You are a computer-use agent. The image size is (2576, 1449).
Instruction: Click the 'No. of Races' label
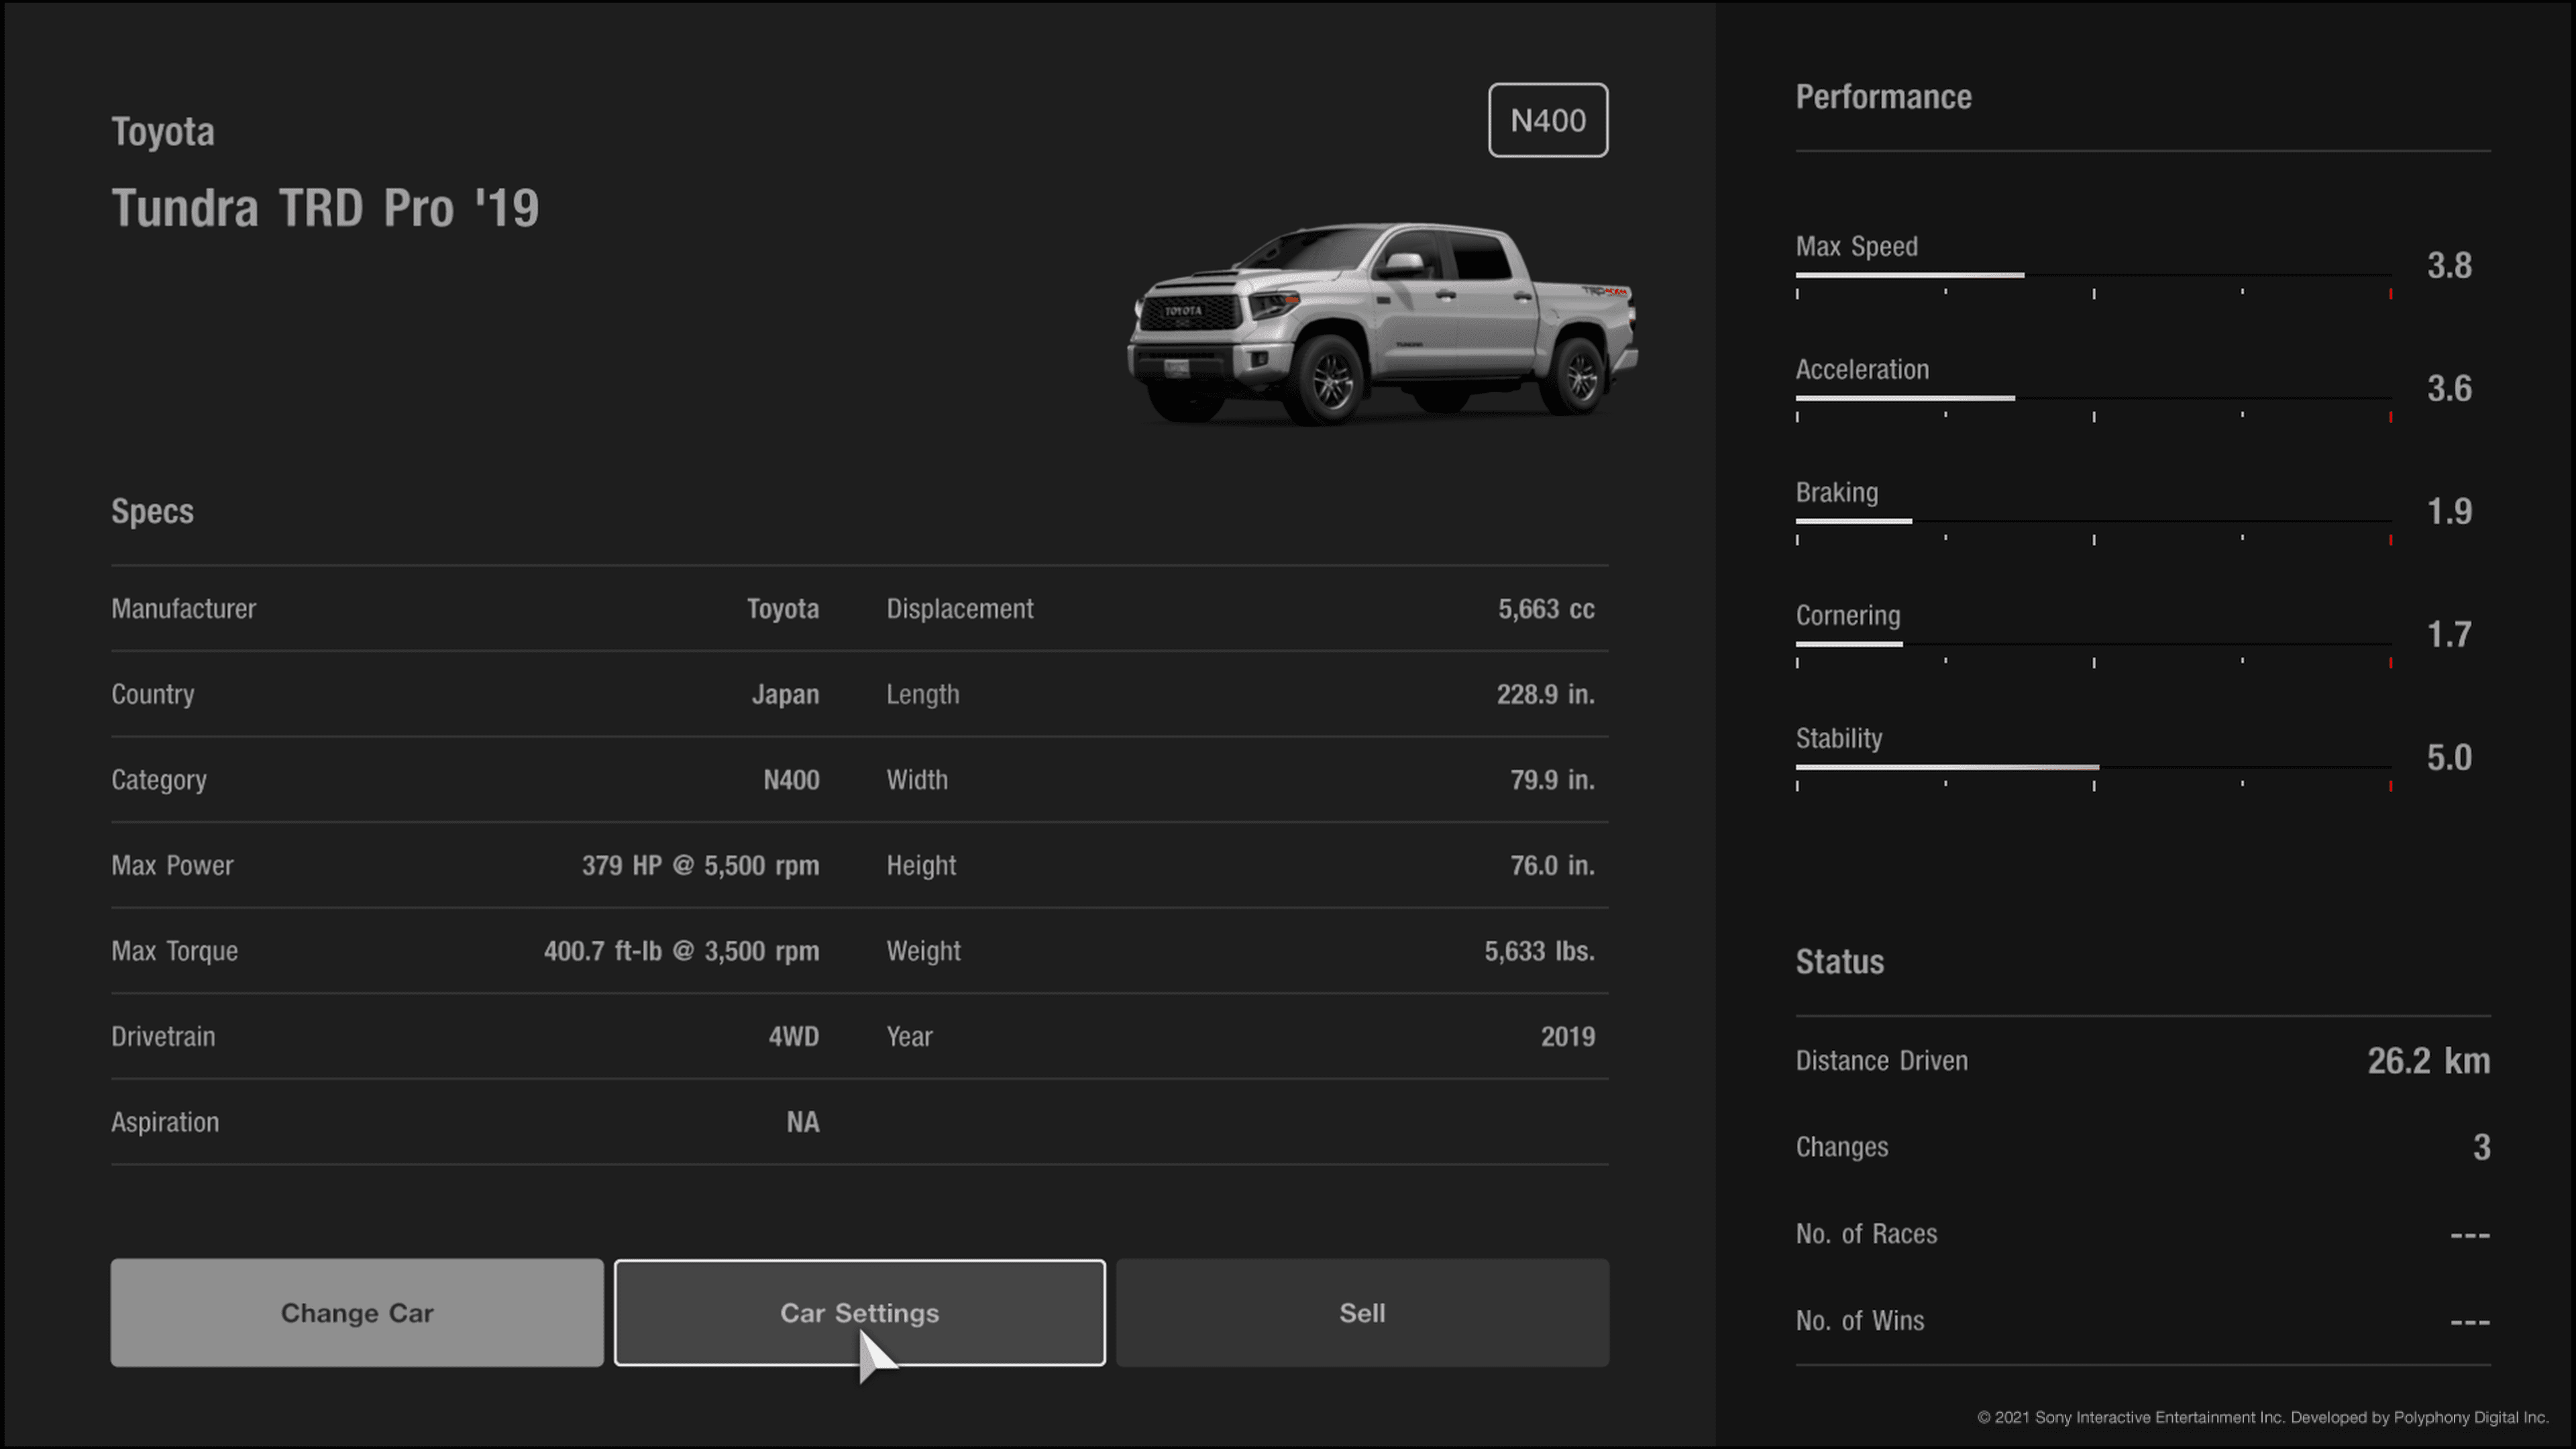pos(1866,1234)
